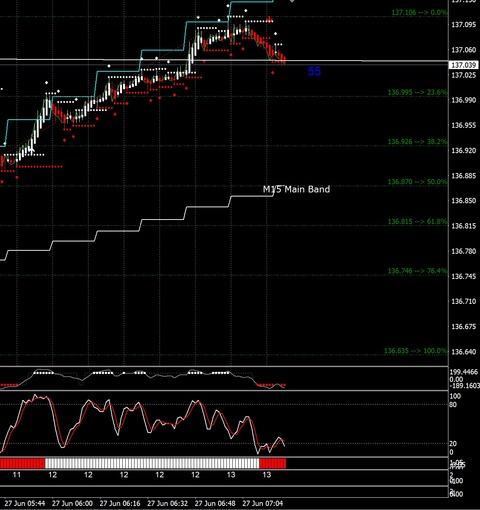Screen dimensions: 480x510
Task: Click indicator scale value -189.1603
Action: (x=464, y=386)
